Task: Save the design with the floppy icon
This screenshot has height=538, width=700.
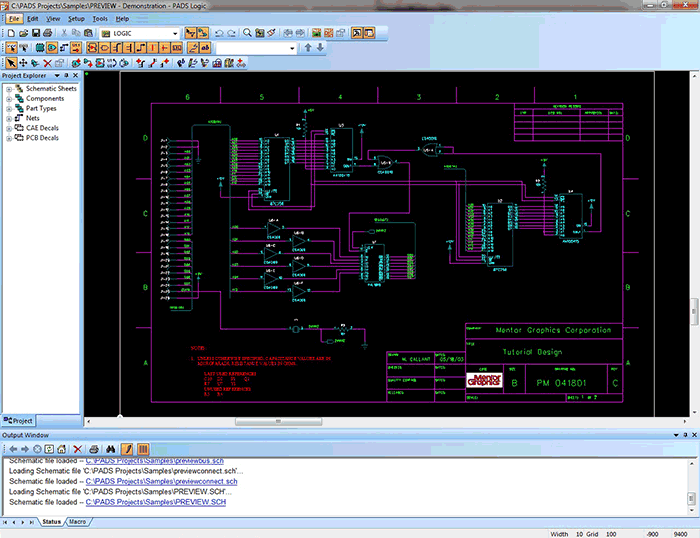Action: click(36, 33)
